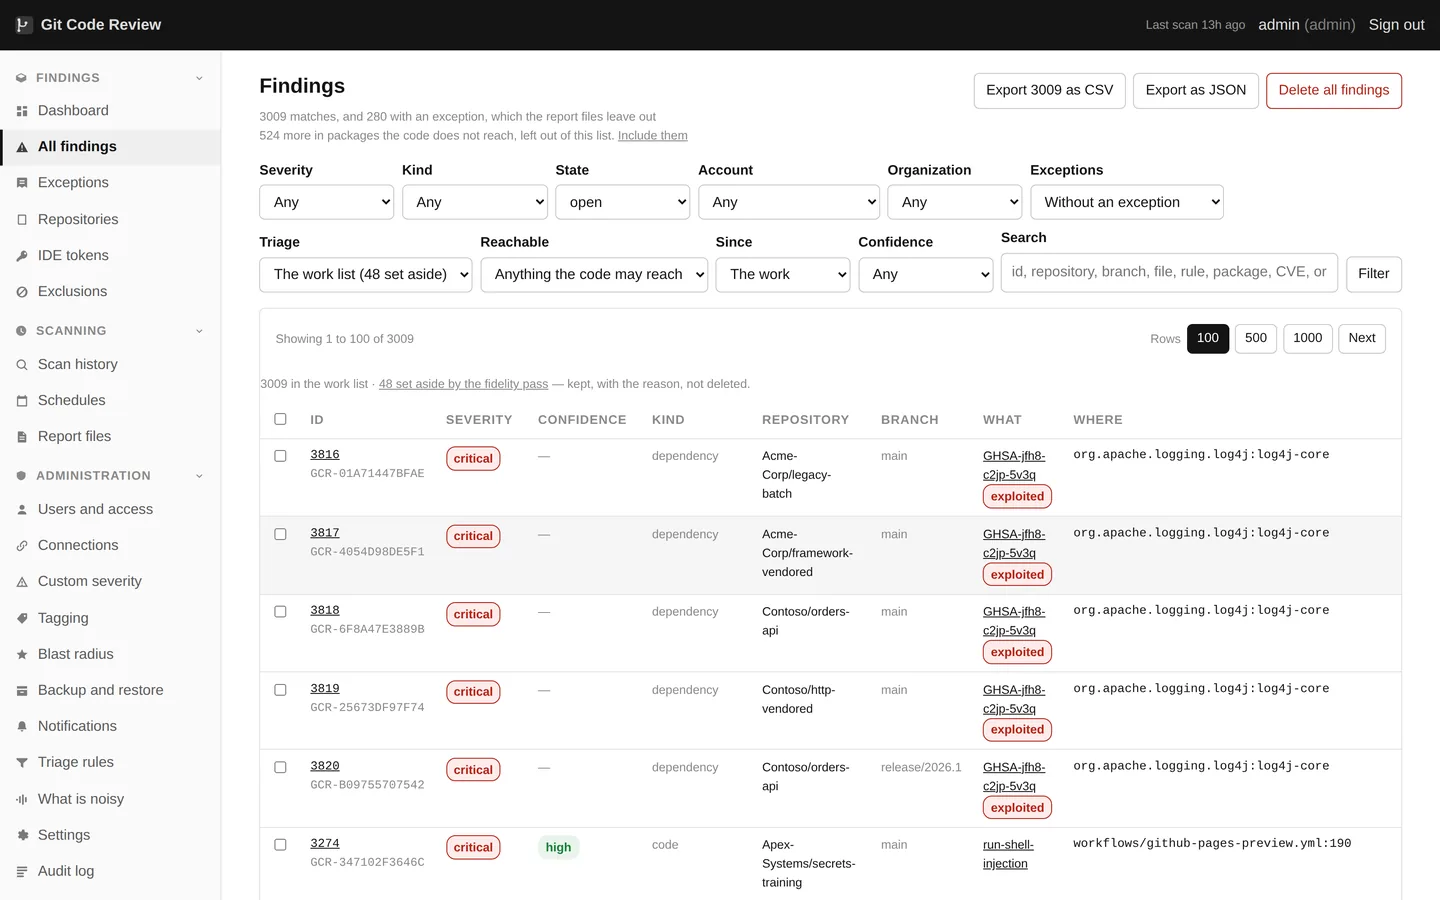Click the Scan history magnifier icon
1440x900 pixels.
[22, 365]
